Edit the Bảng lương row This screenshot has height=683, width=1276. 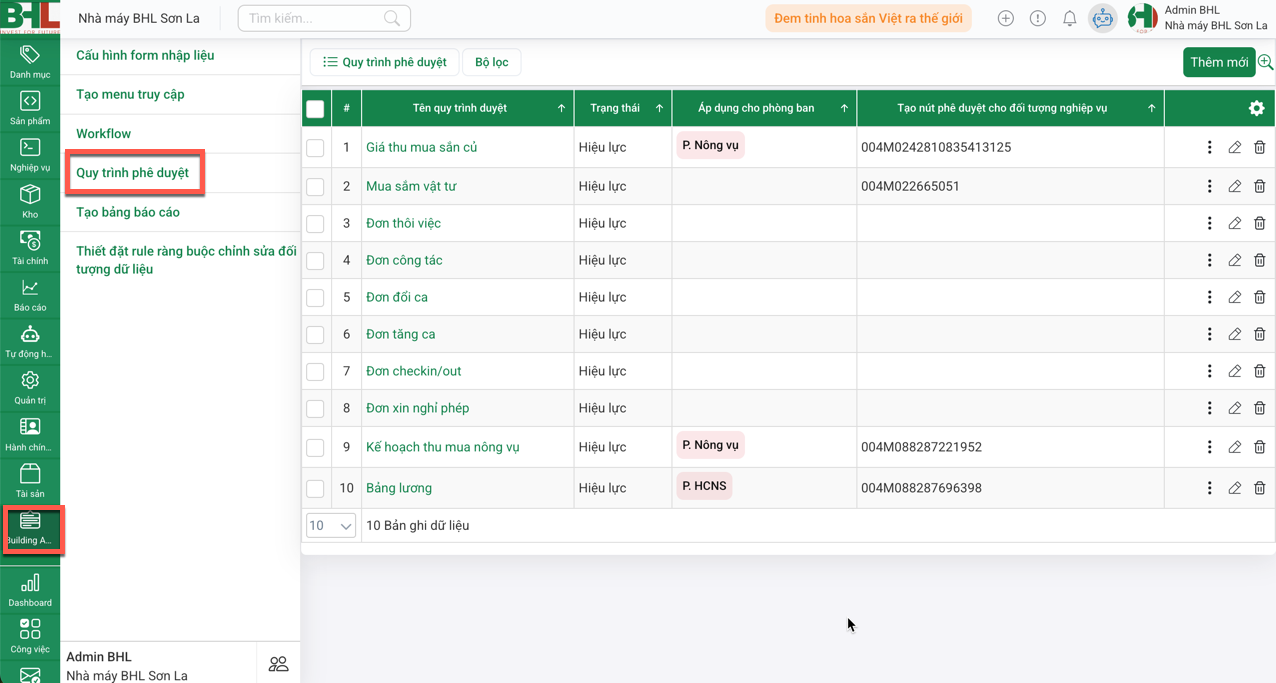(x=1235, y=488)
